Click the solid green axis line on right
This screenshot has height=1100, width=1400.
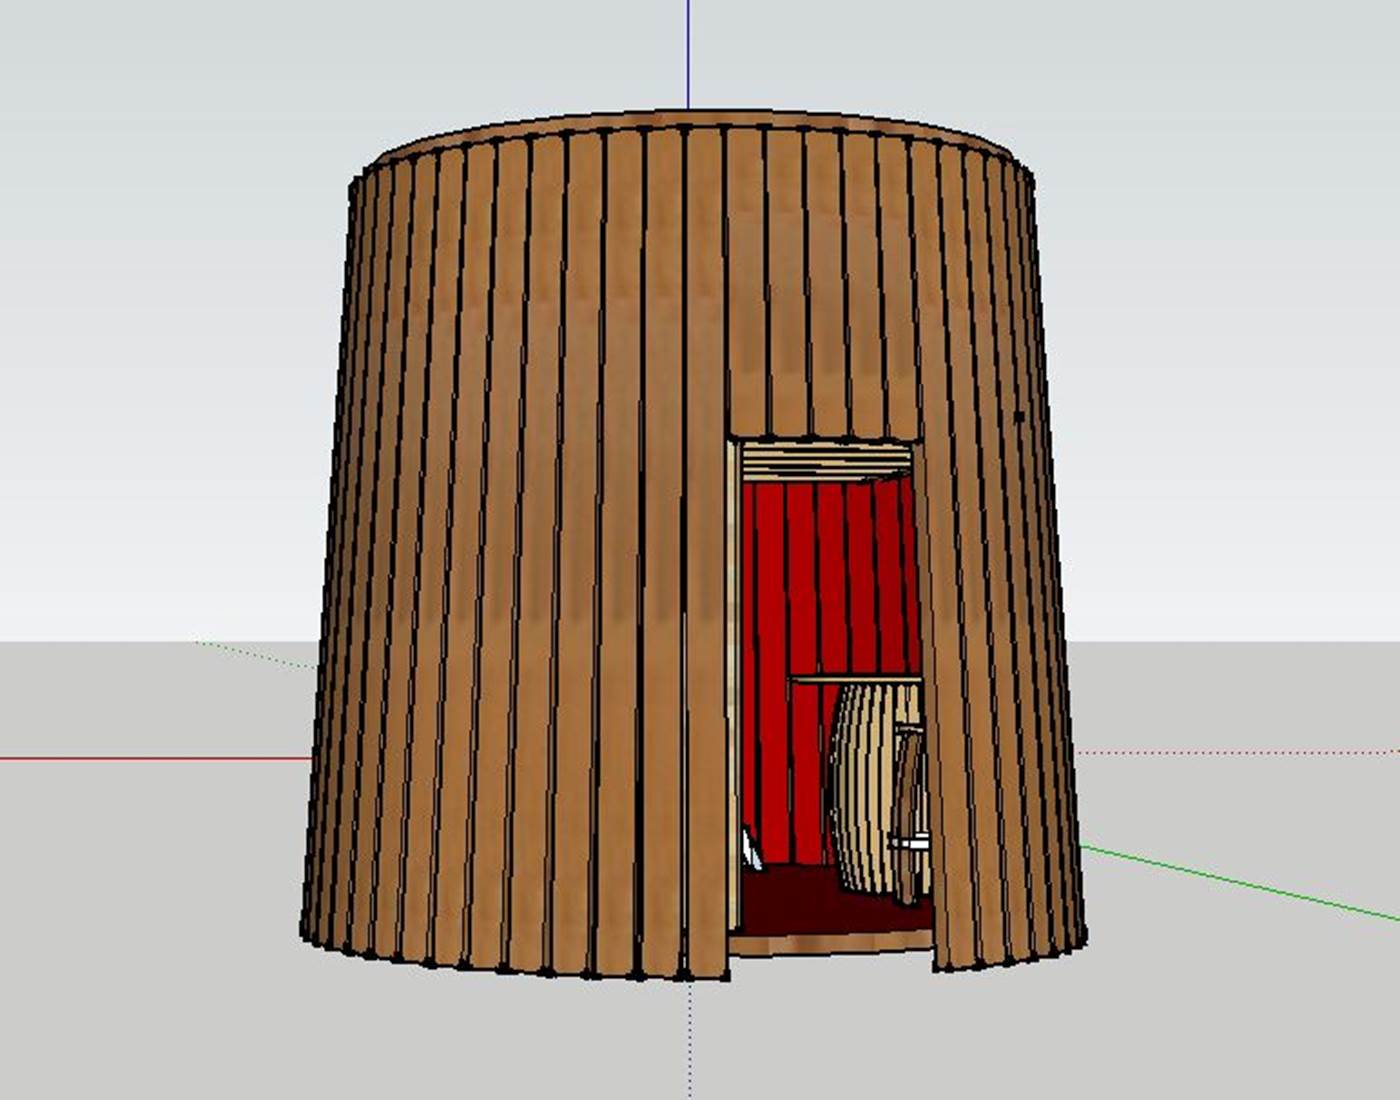pyautogui.click(x=1250, y=885)
